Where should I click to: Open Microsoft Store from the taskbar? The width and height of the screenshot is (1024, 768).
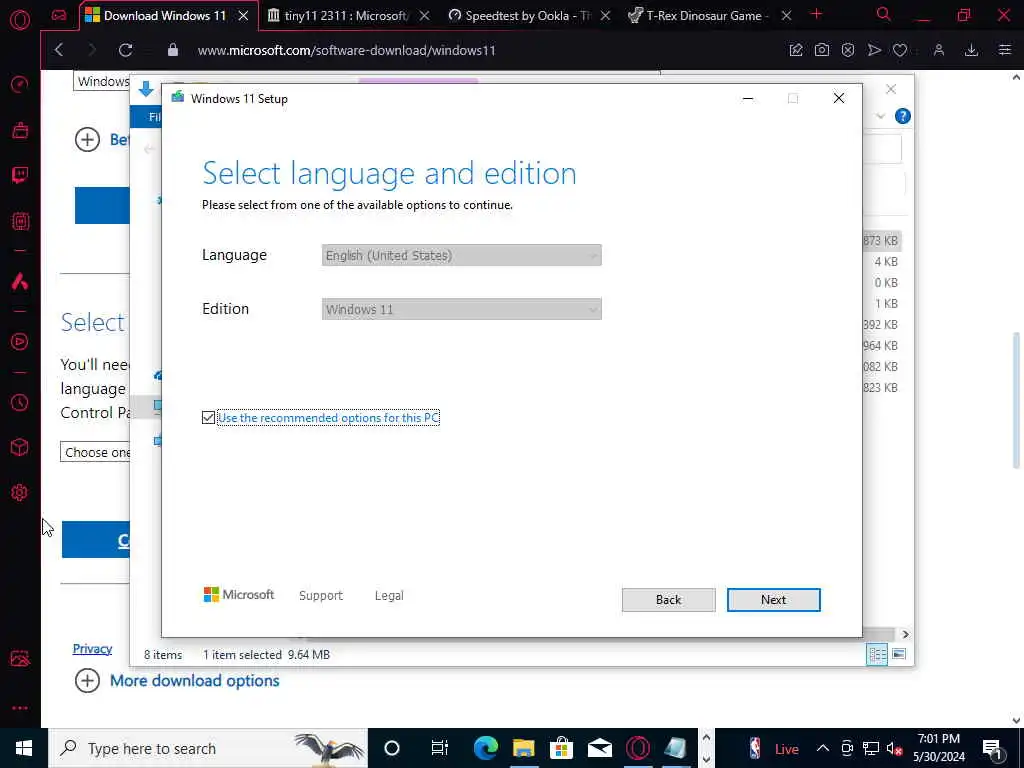(x=561, y=748)
